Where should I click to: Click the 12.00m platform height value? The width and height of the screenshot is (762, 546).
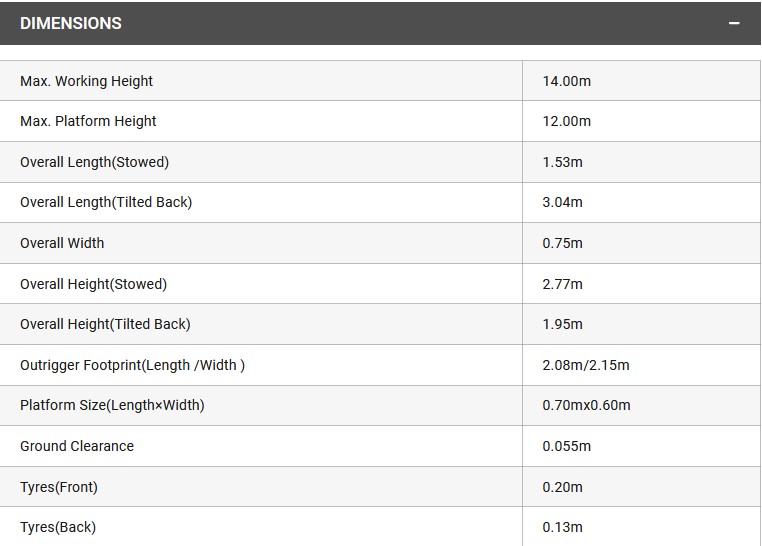567,121
